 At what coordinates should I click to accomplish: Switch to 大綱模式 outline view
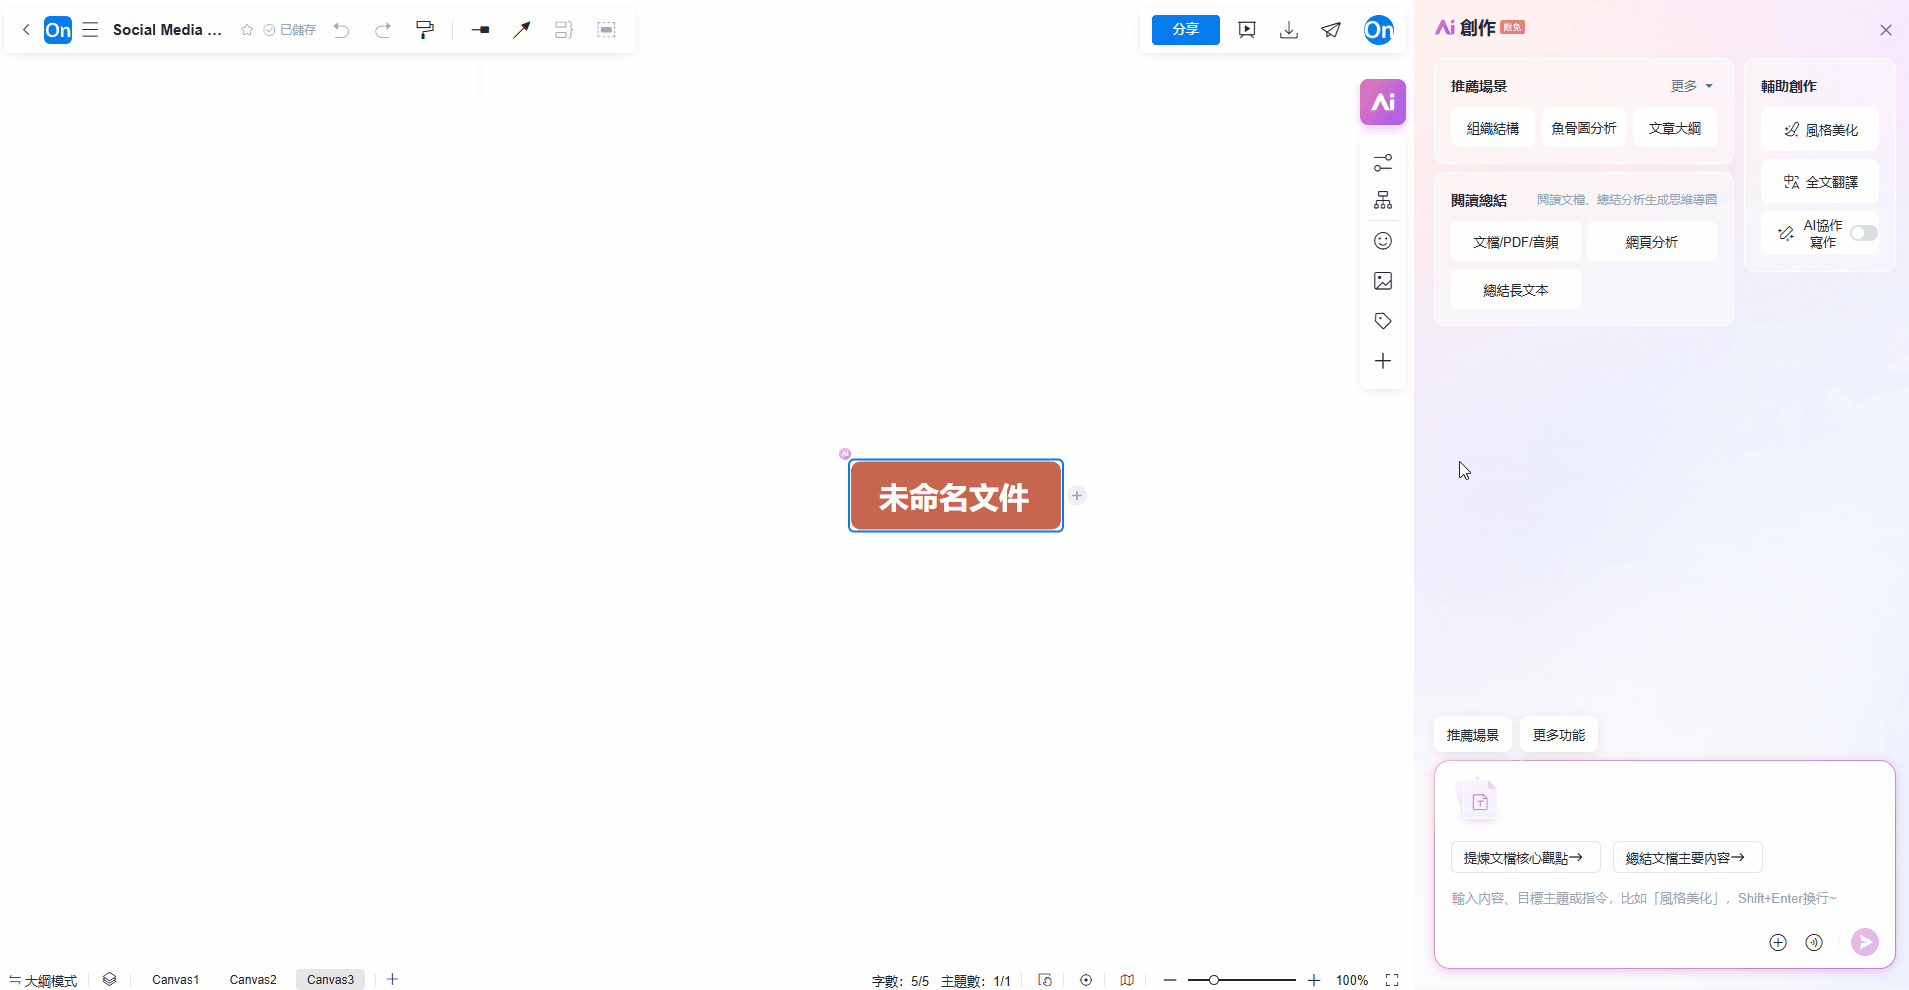[44, 980]
